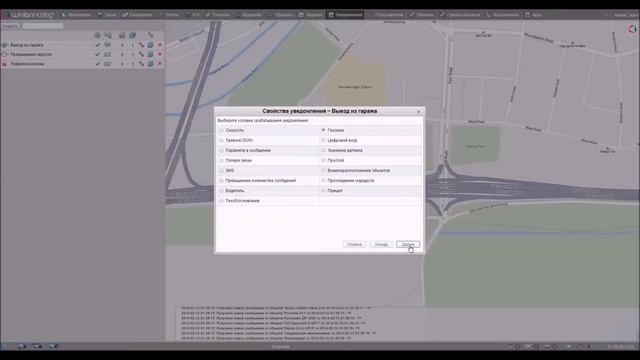This screenshot has width=640, height=360.
Task: Edit Тревожная кнопка via wrench icon
Action: (141, 64)
